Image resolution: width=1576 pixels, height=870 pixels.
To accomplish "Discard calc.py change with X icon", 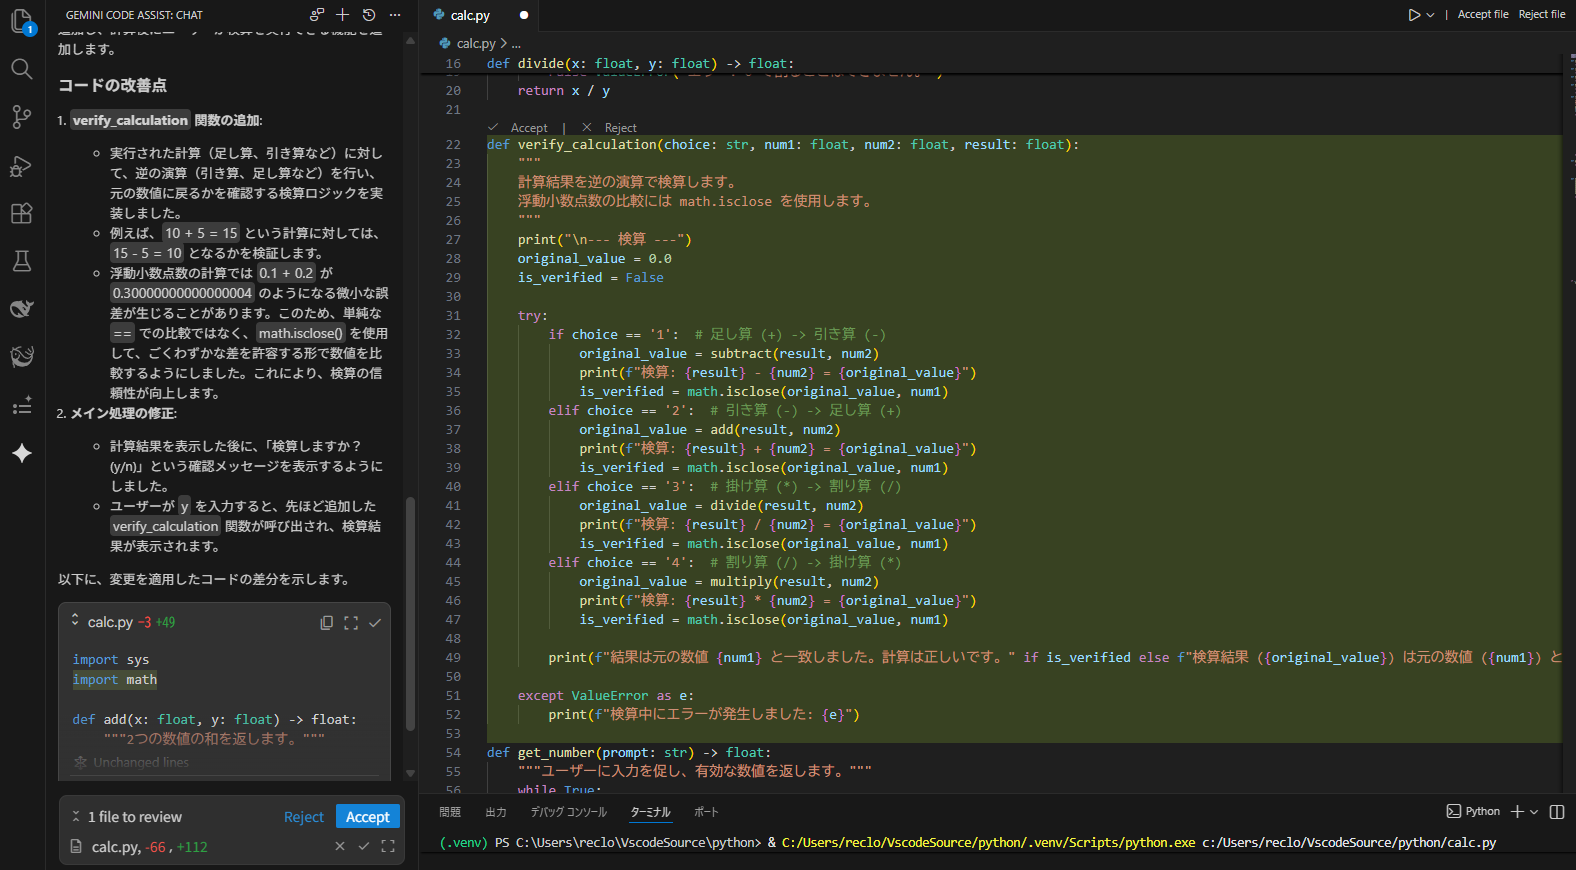I will tap(340, 847).
